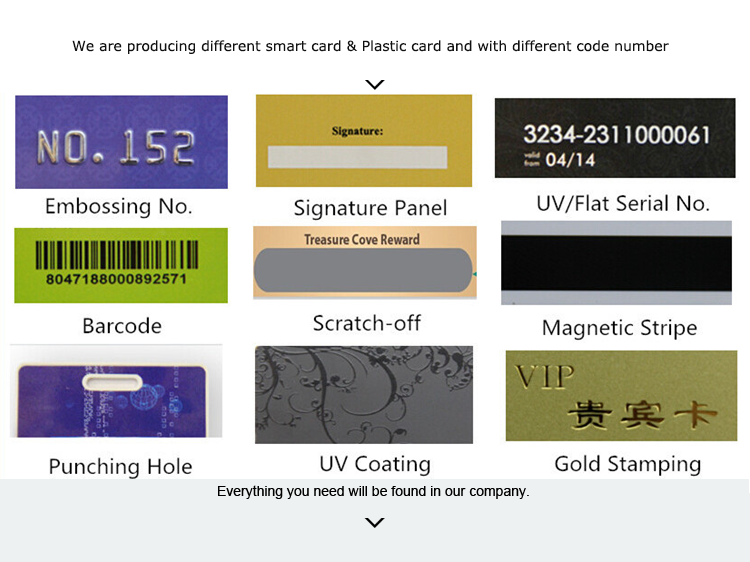The height and width of the screenshot is (562, 750).
Task: Click the Punching Hole caption
Action: (x=121, y=467)
